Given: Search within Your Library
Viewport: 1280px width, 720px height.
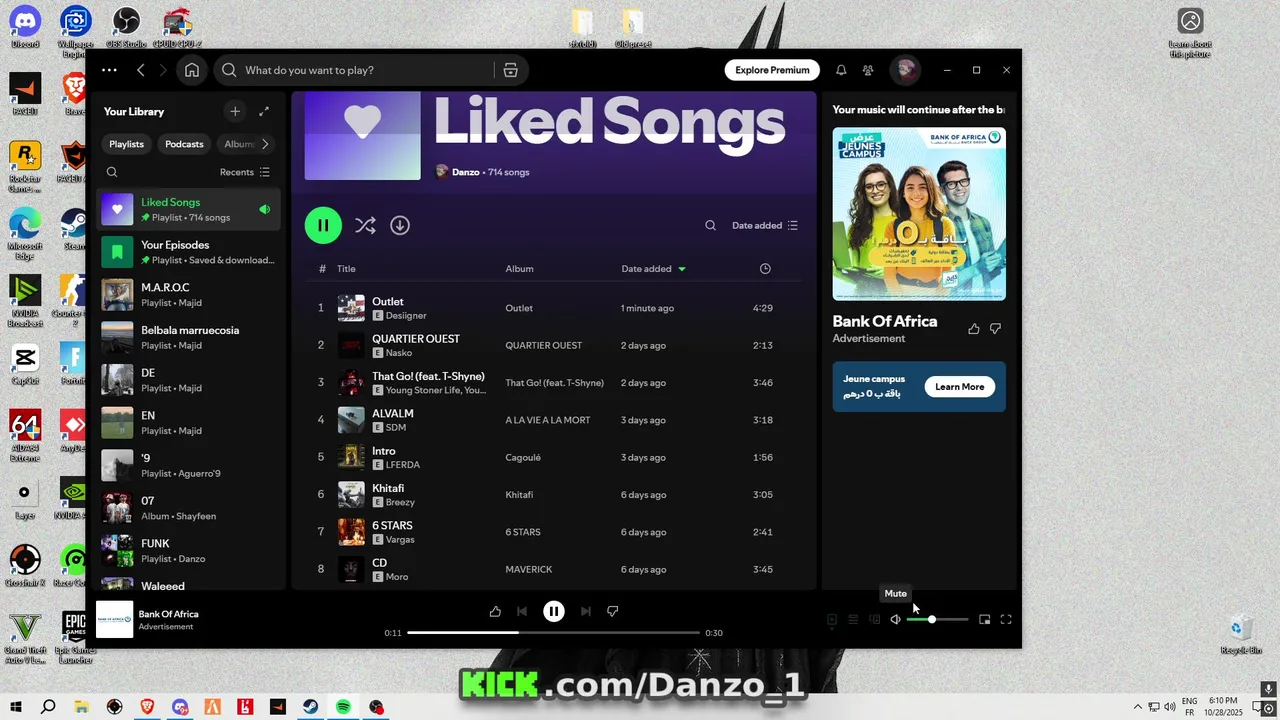Looking at the screenshot, I should [112, 172].
